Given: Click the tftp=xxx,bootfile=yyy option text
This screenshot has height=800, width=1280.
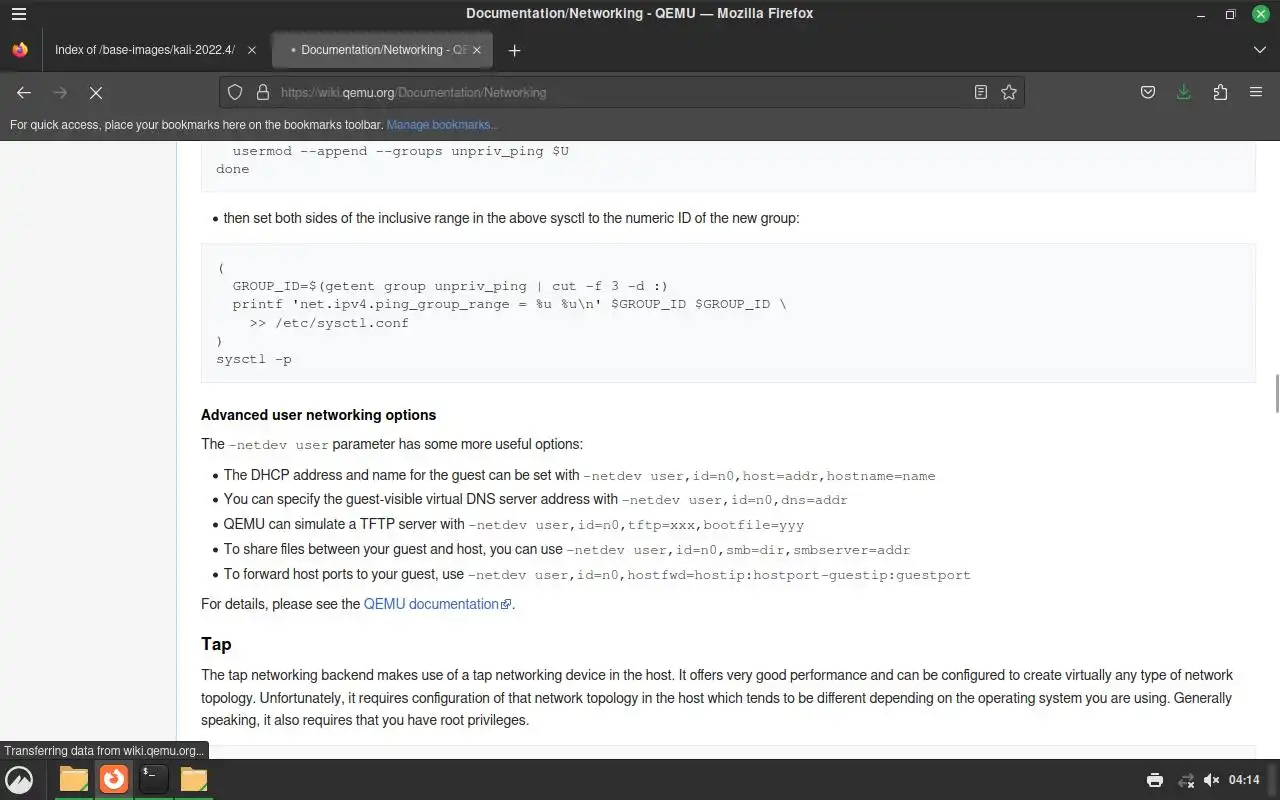Looking at the screenshot, I should coord(715,525).
